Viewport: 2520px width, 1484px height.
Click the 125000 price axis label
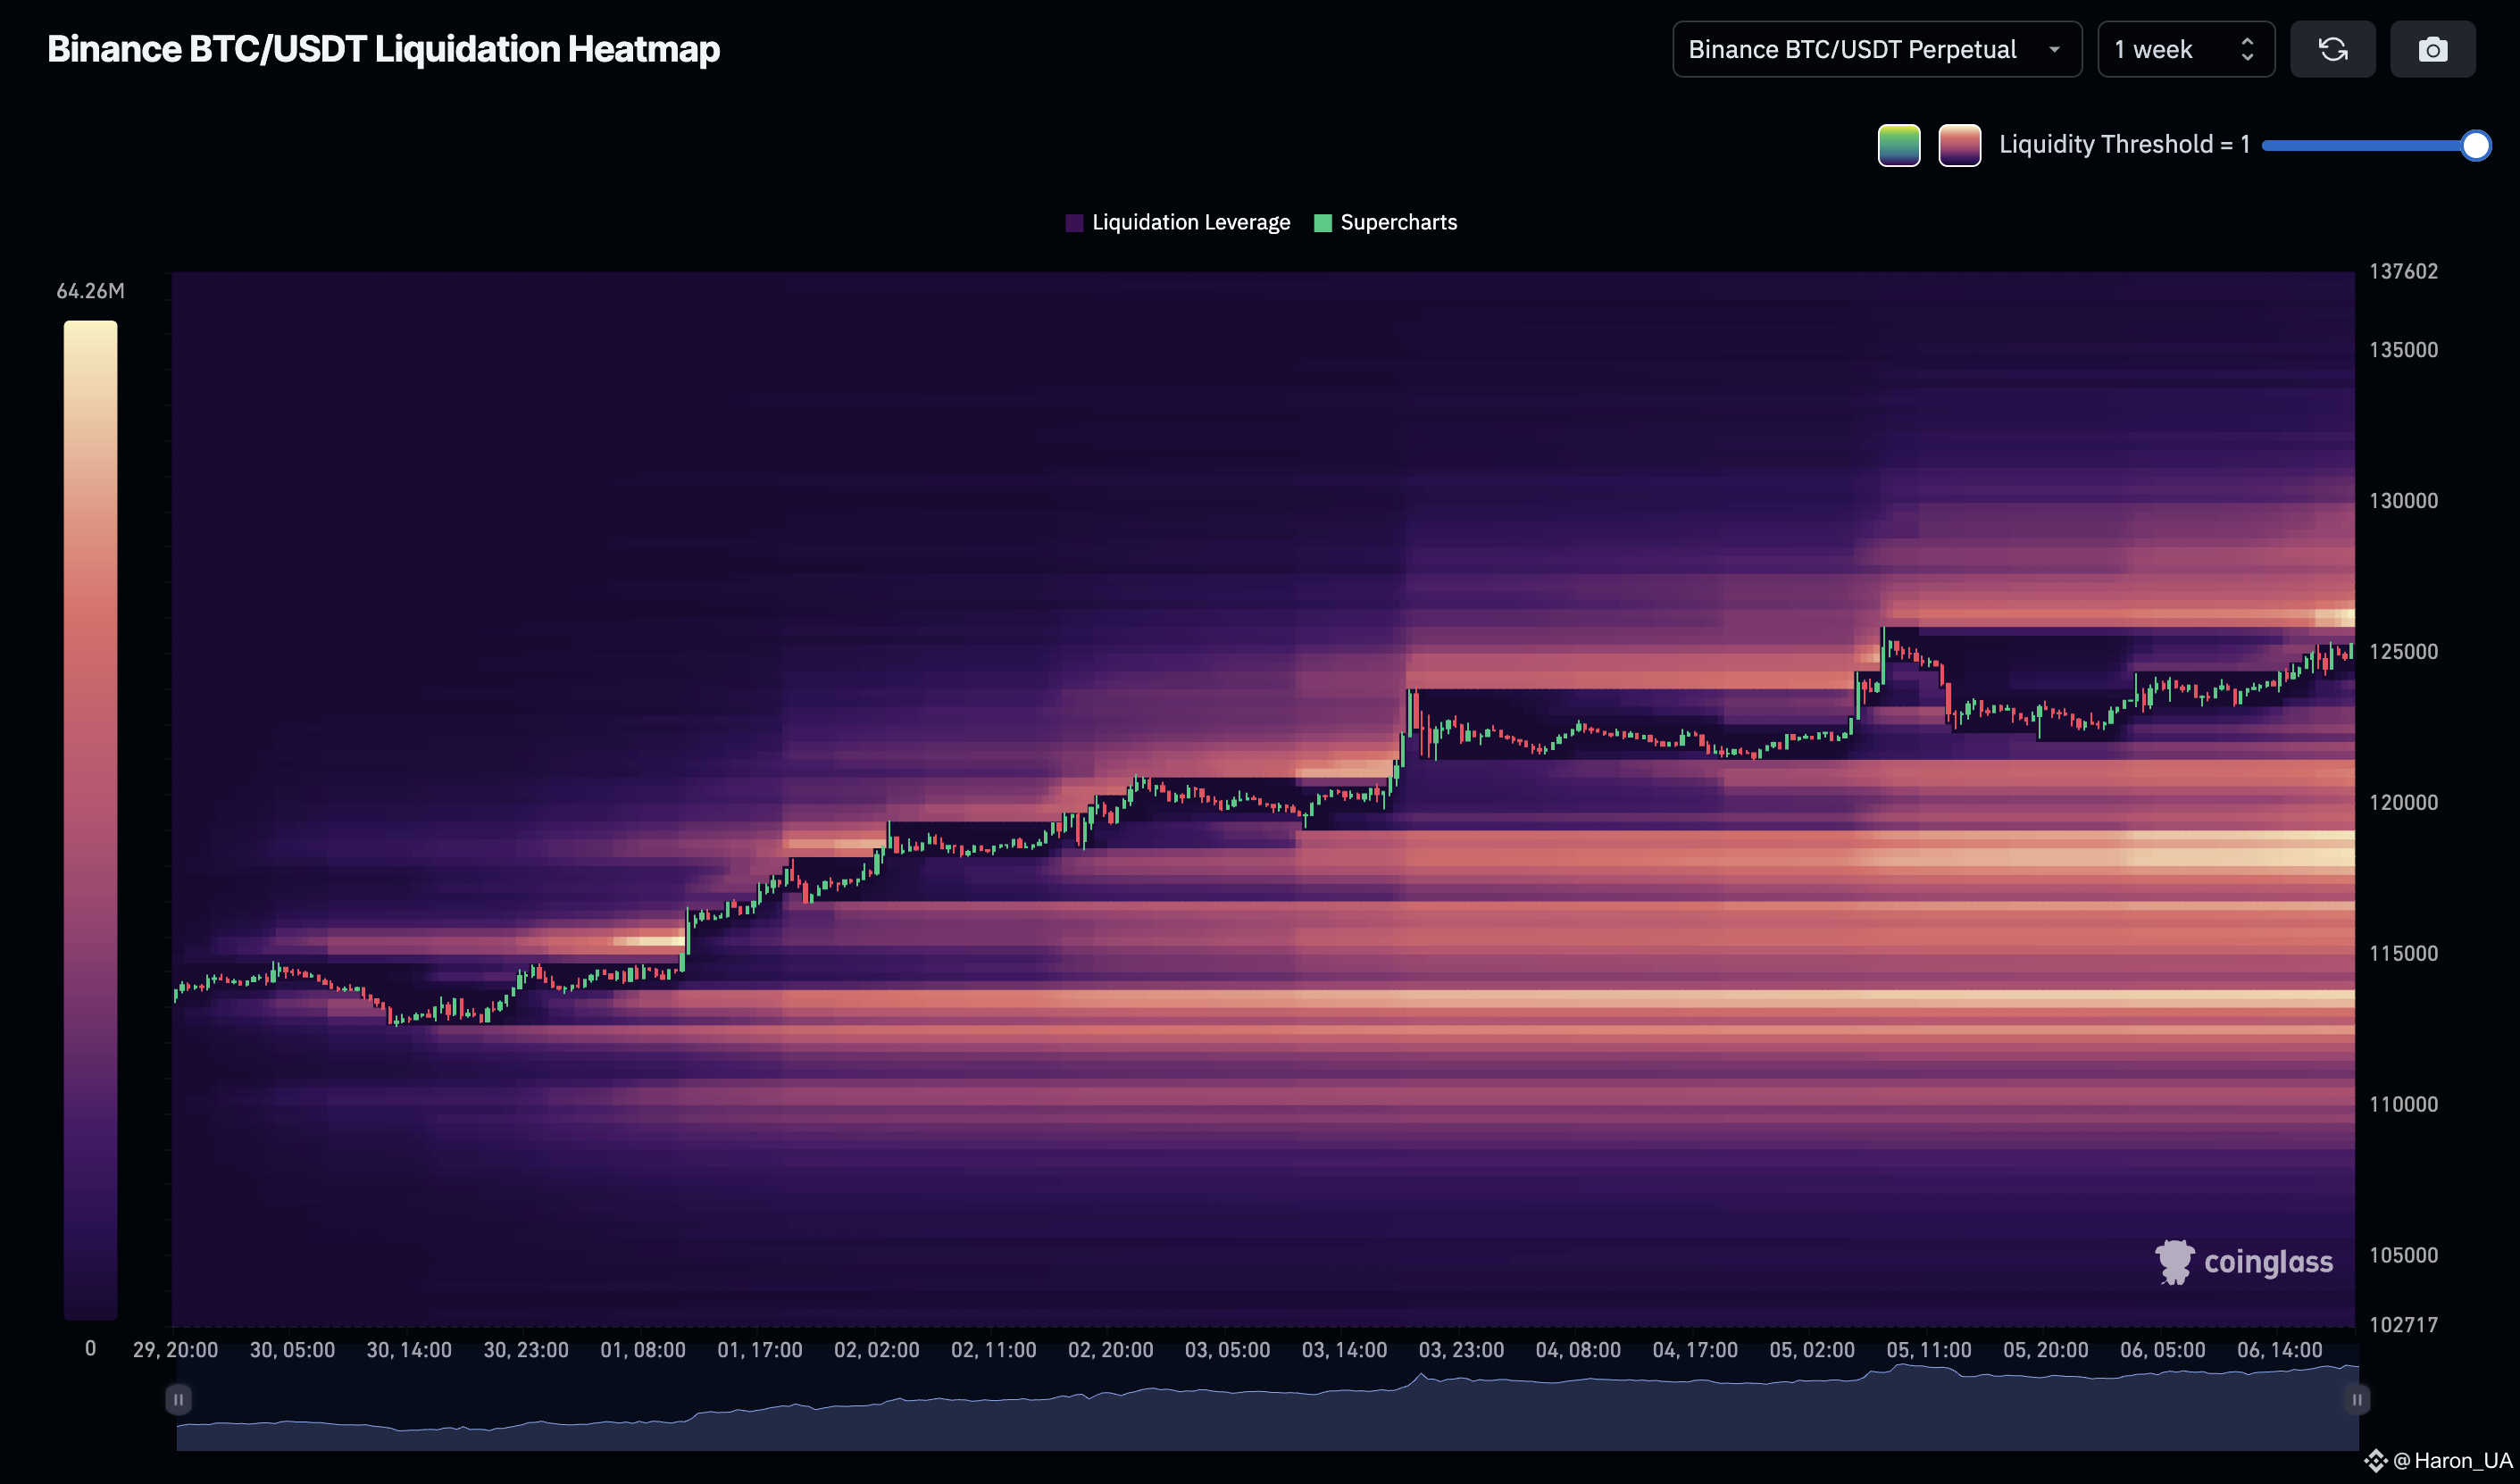tap(2403, 652)
